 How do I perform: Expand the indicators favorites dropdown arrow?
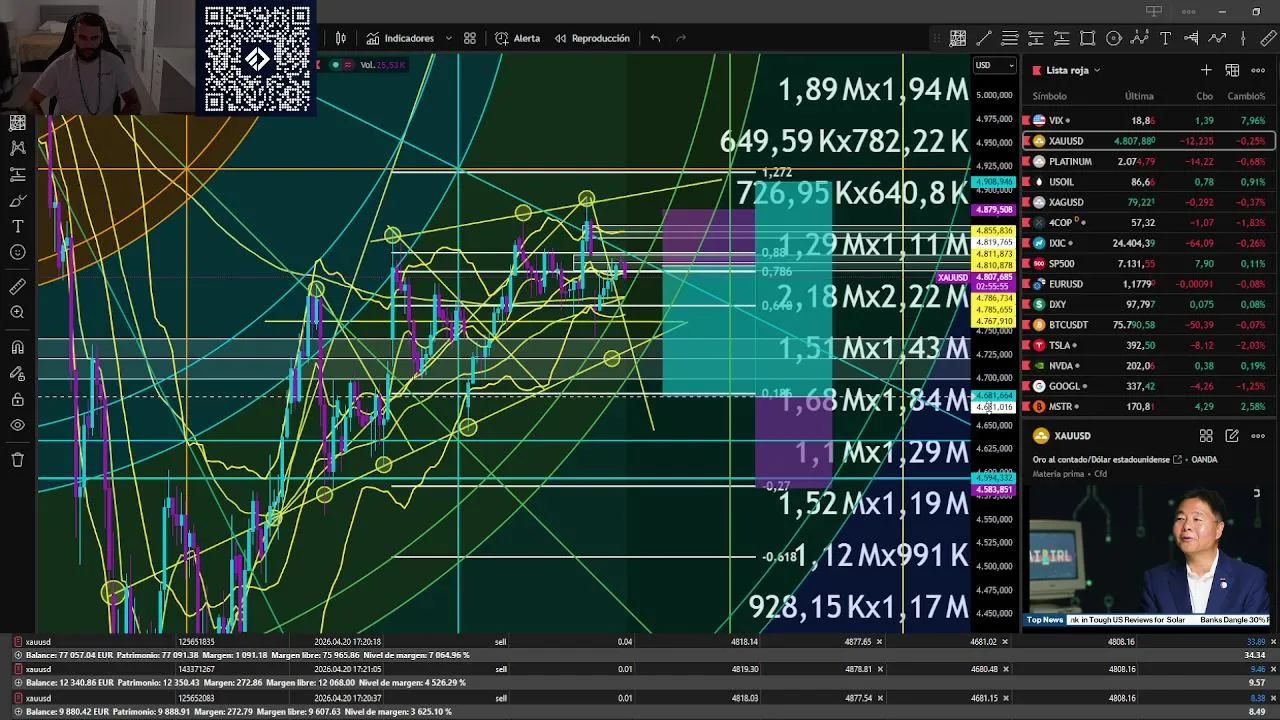coord(448,38)
